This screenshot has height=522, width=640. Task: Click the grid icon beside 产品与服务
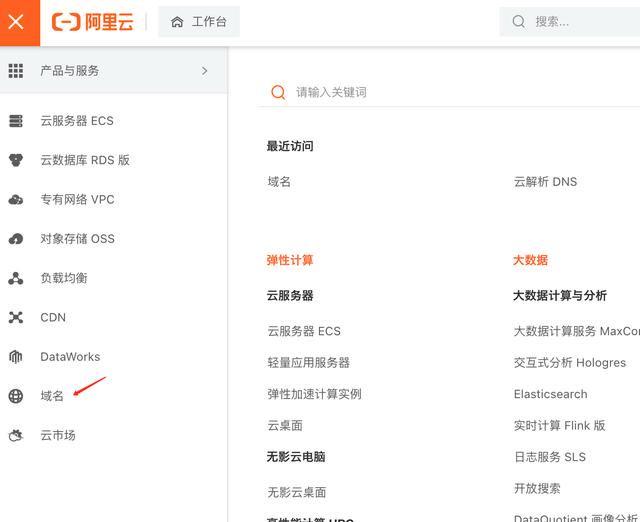pos(16,71)
